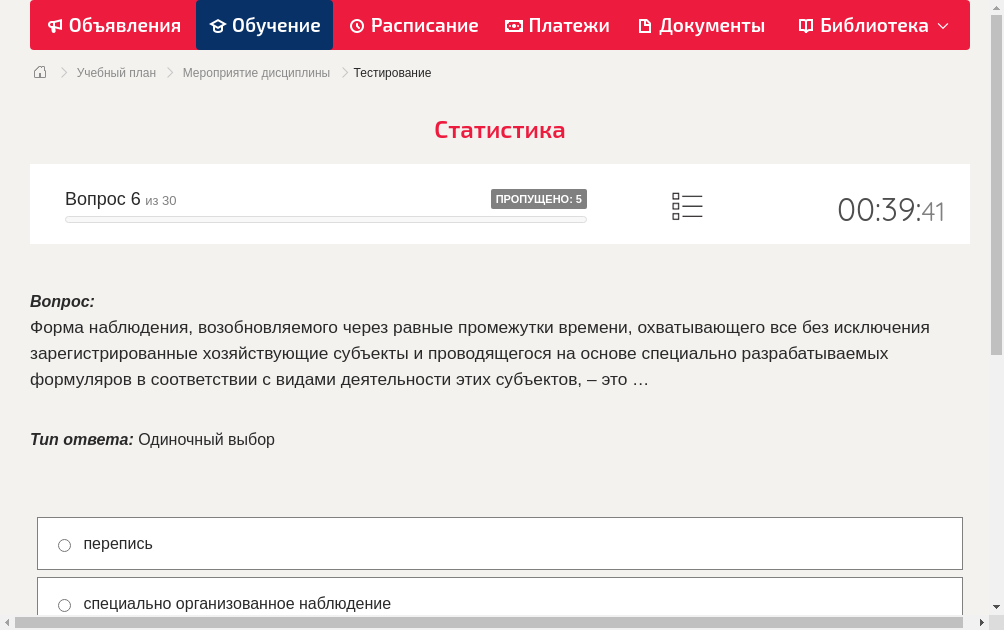Click the clock icon beside Расписание
The height and width of the screenshot is (630, 1004).
pyautogui.click(x=356, y=25)
